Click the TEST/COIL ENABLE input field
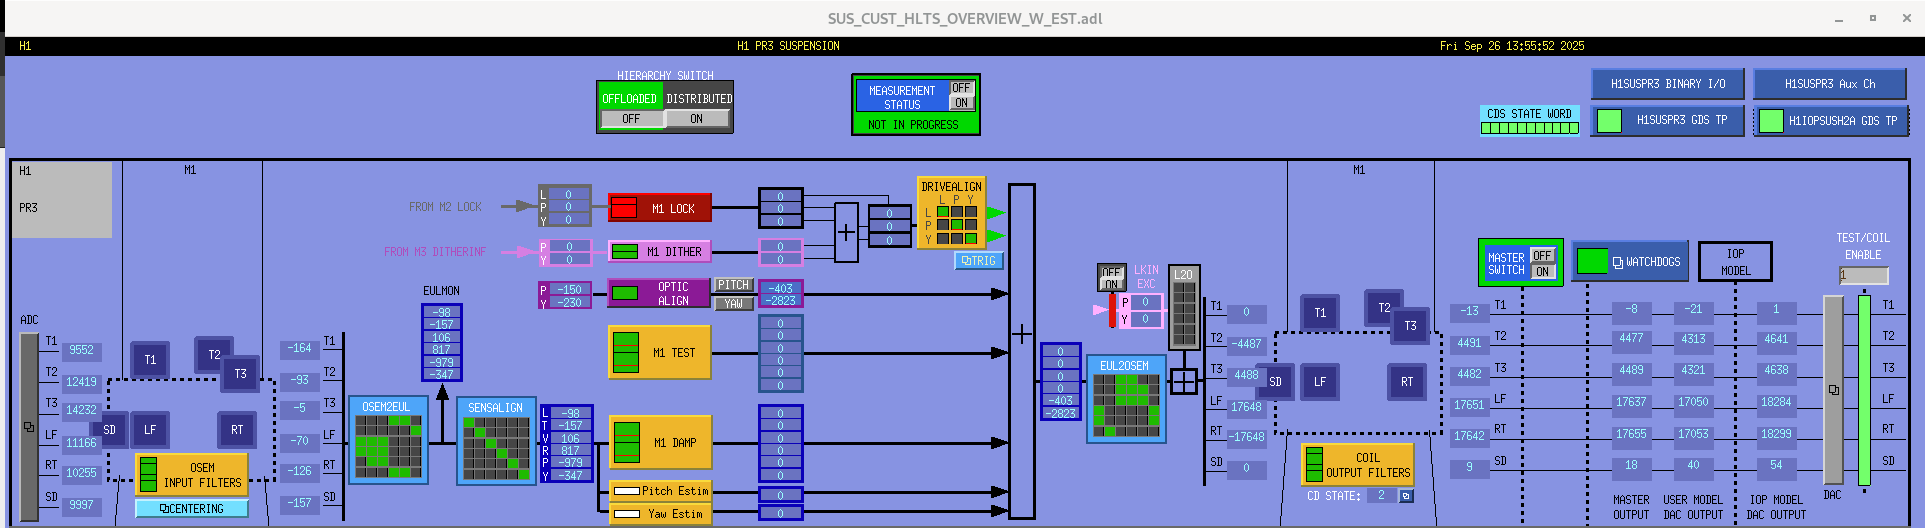This screenshot has width=1925, height=528. [1863, 275]
